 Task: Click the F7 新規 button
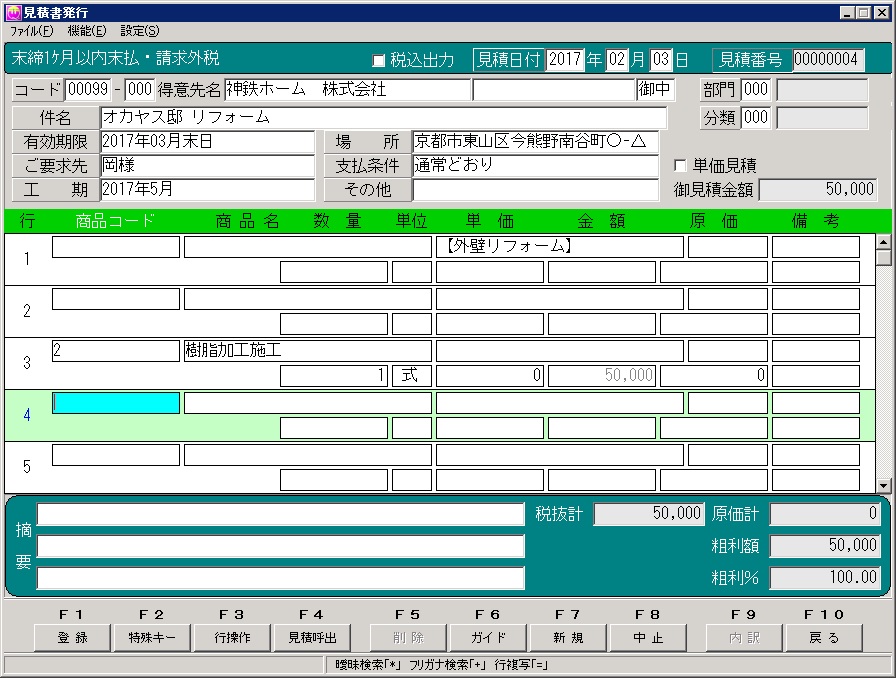pyautogui.click(x=568, y=637)
